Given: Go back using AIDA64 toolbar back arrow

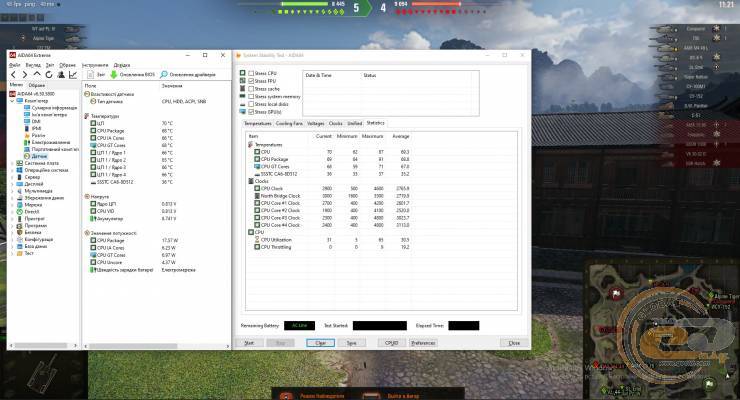Looking at the screenshot, I should [13, 75].
